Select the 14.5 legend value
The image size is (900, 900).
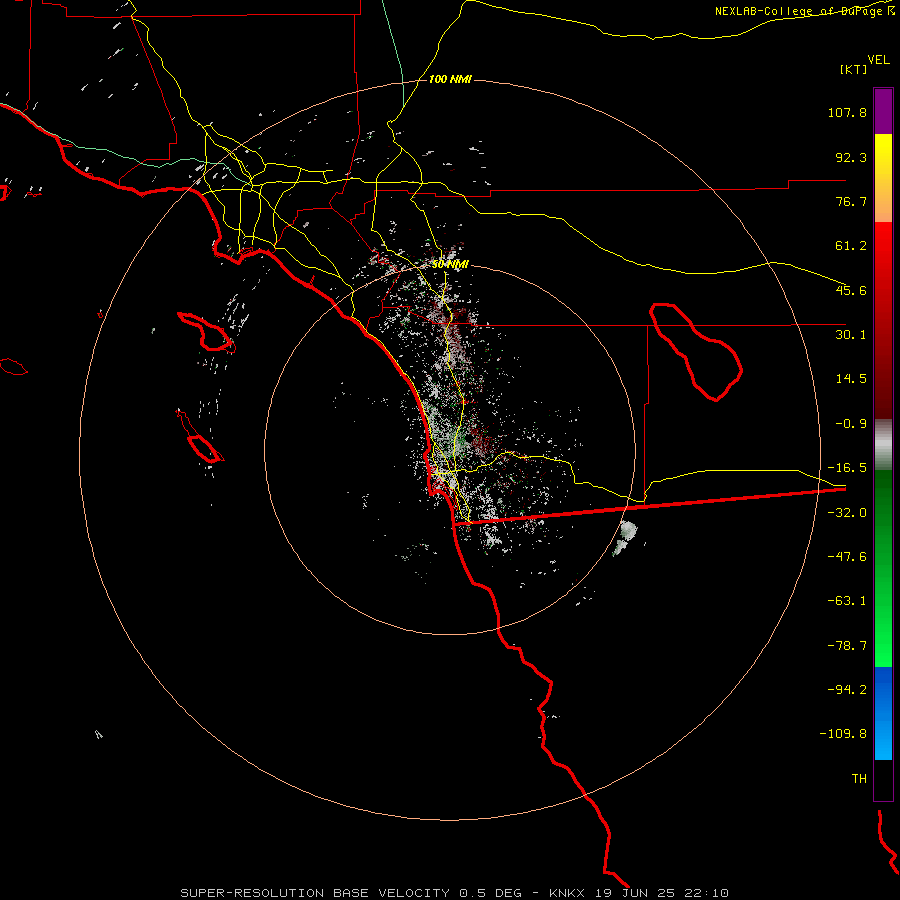851,379
